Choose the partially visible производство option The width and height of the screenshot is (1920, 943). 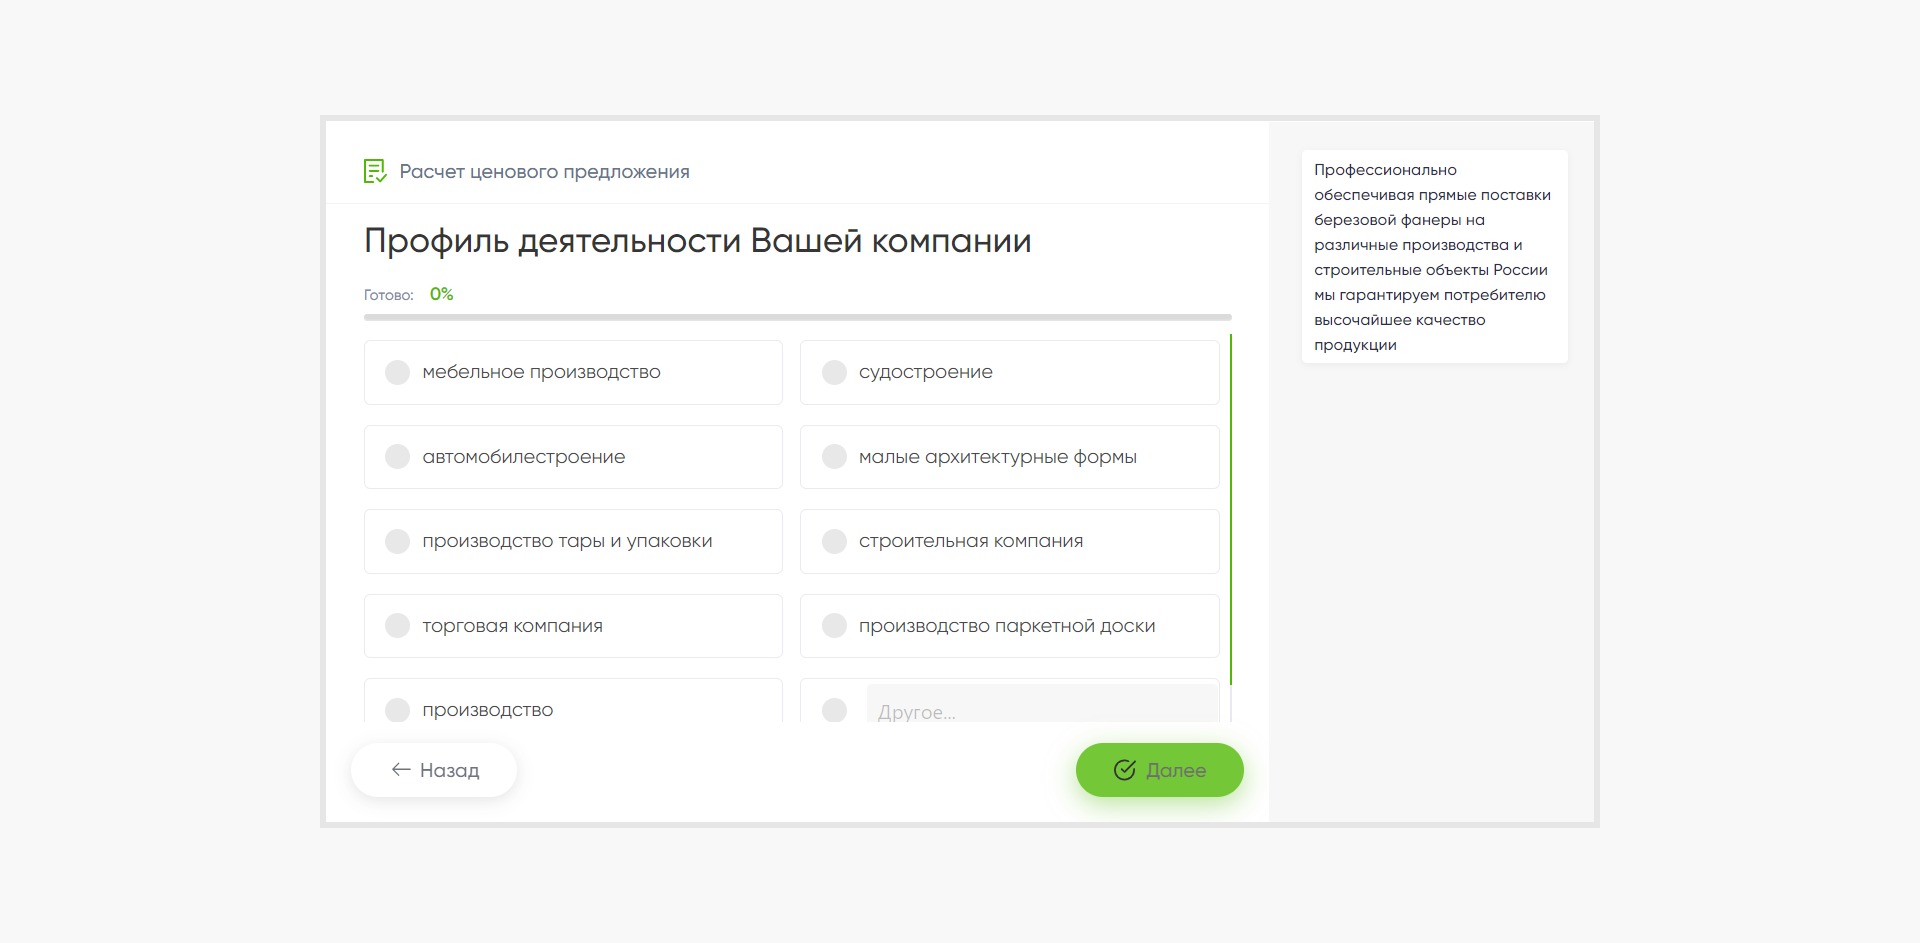(573, 701)
